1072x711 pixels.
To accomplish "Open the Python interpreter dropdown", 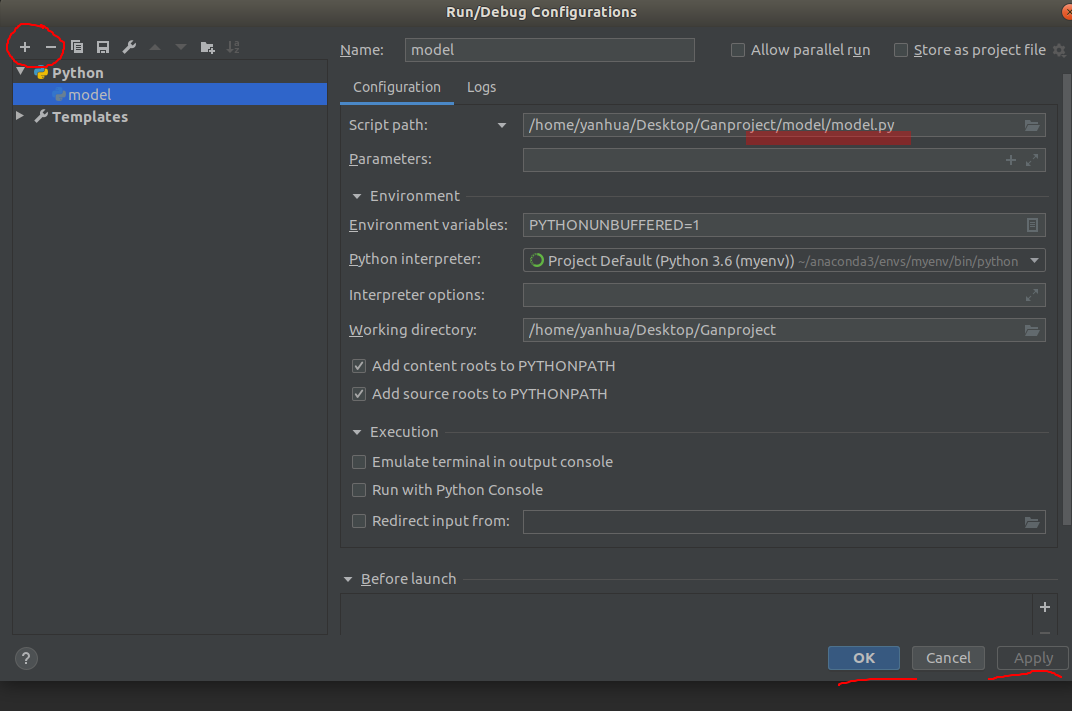I will point(1034,261).
